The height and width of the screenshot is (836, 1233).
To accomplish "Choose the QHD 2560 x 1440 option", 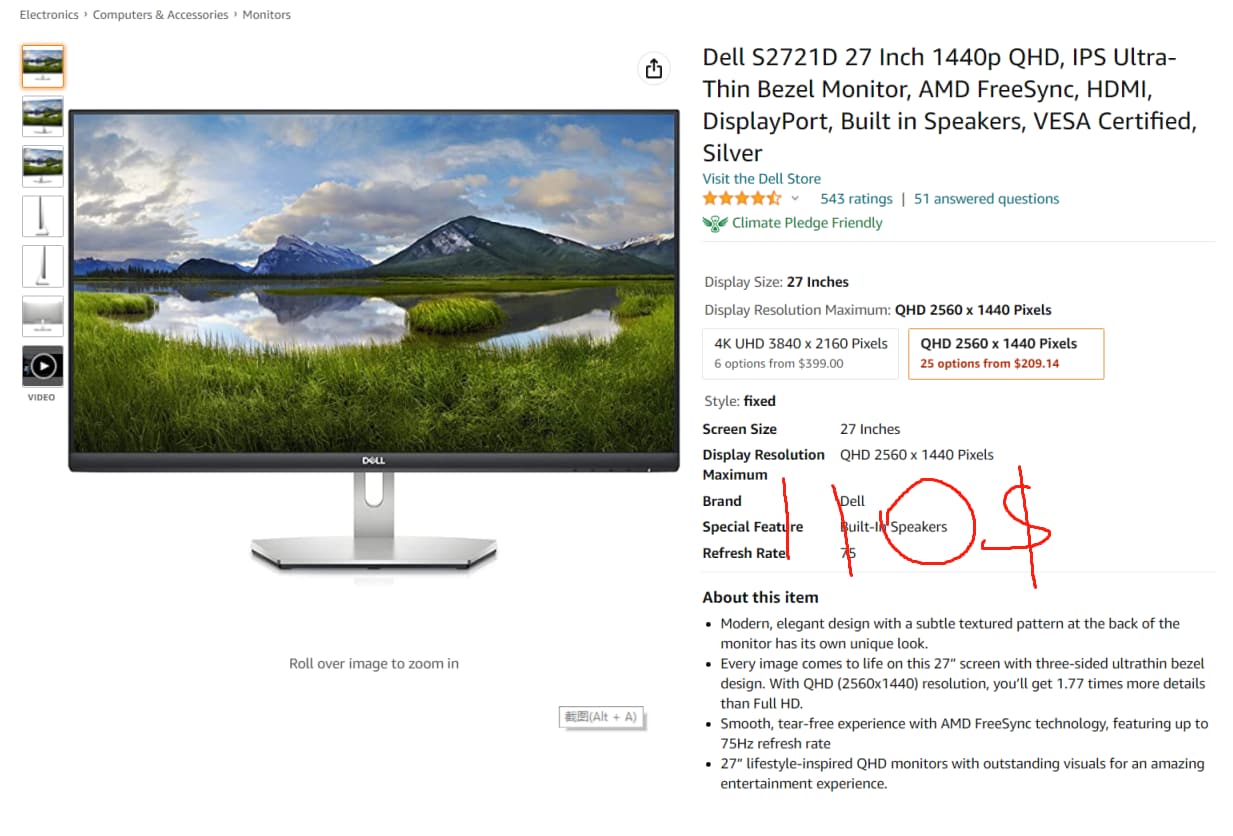I will [x=1006, y=353].
